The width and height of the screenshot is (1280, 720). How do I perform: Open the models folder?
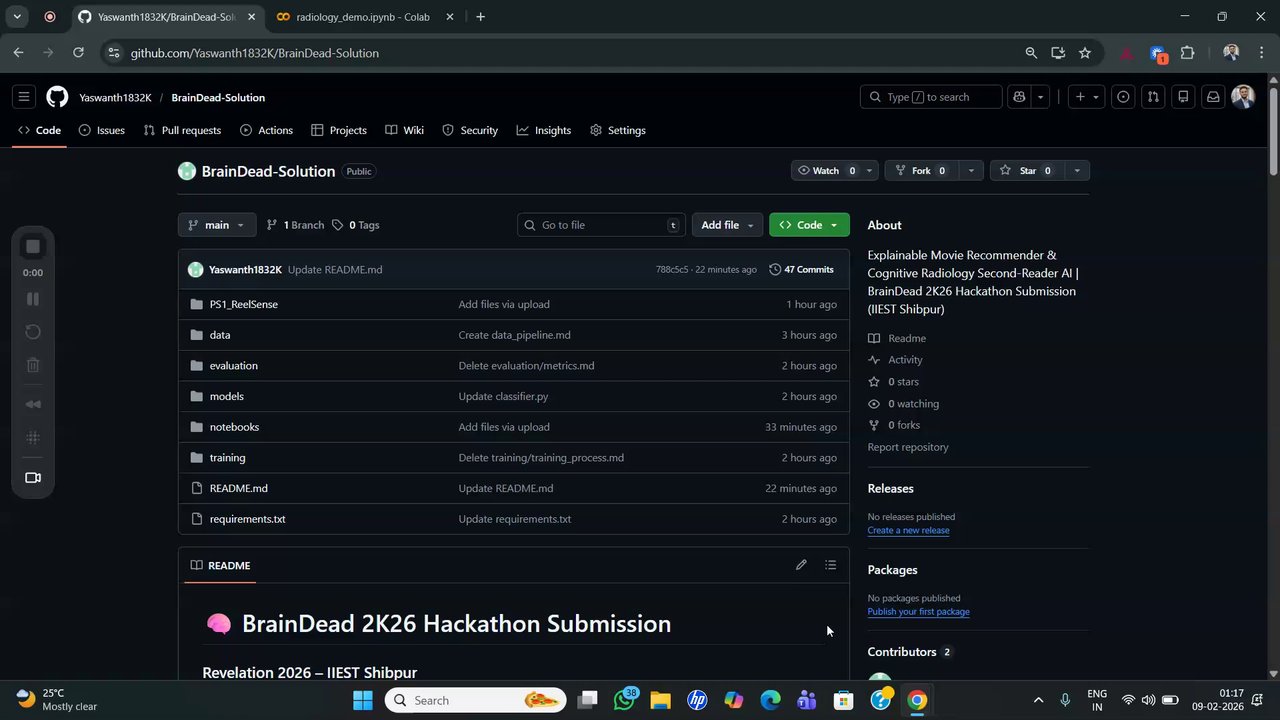click(227, 396)
